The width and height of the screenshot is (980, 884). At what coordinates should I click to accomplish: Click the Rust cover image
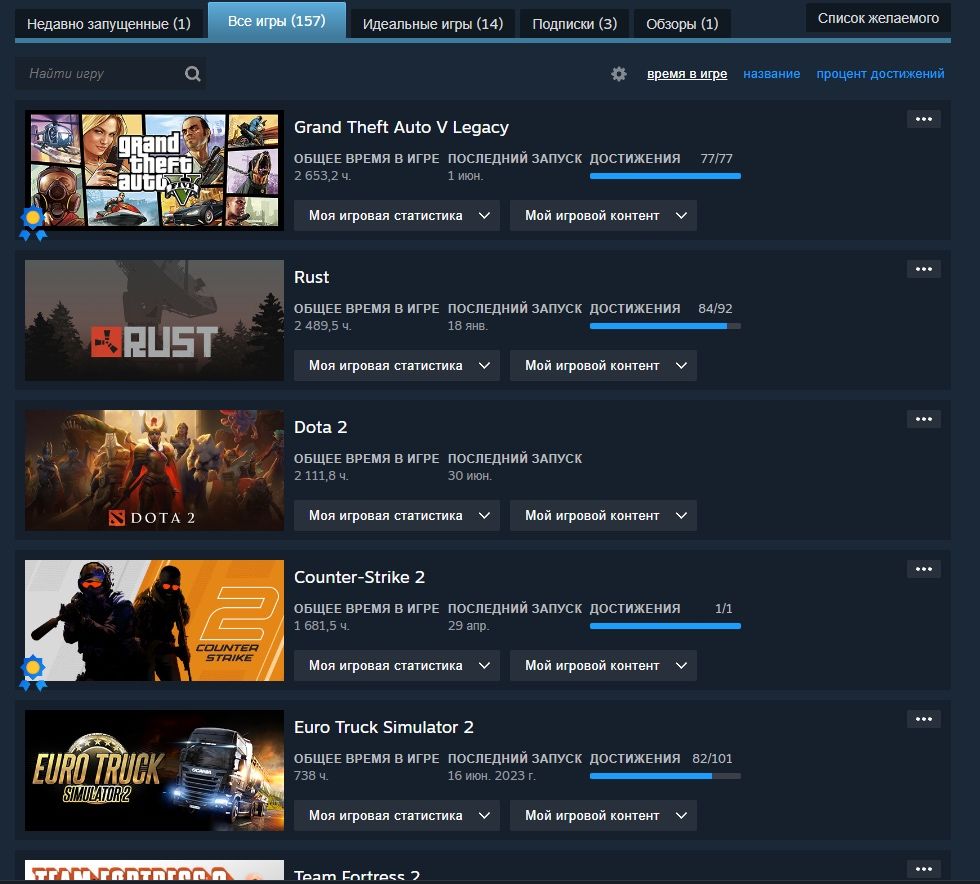pos(154,320)
